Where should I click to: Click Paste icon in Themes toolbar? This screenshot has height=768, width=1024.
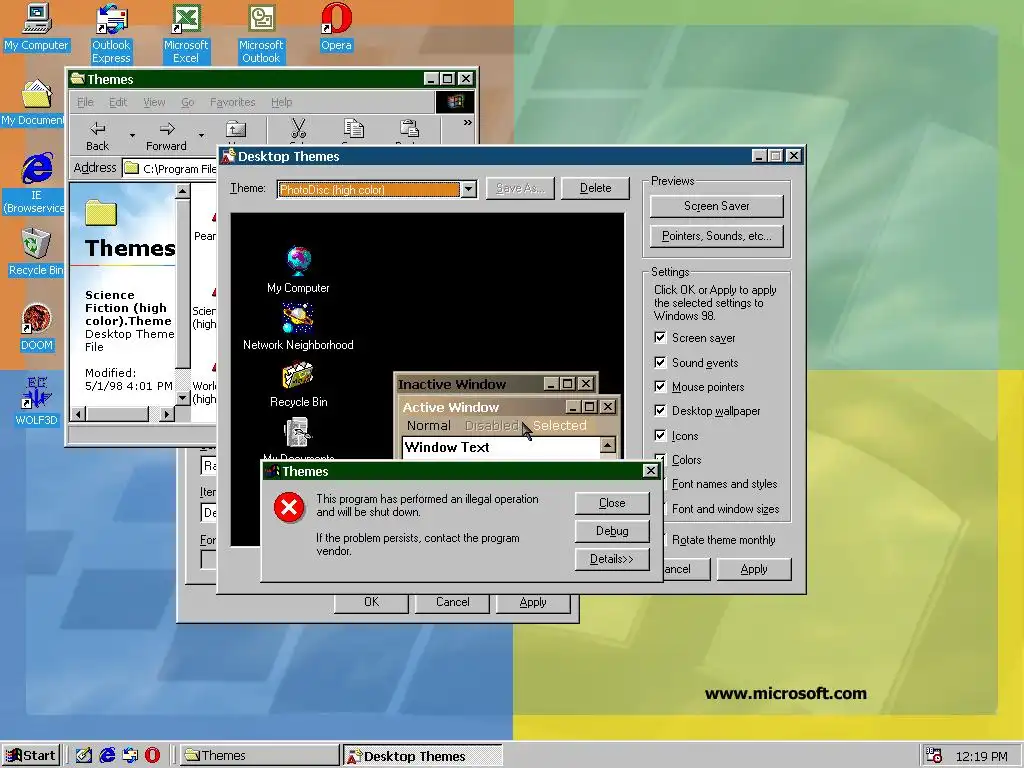[409, 129]
